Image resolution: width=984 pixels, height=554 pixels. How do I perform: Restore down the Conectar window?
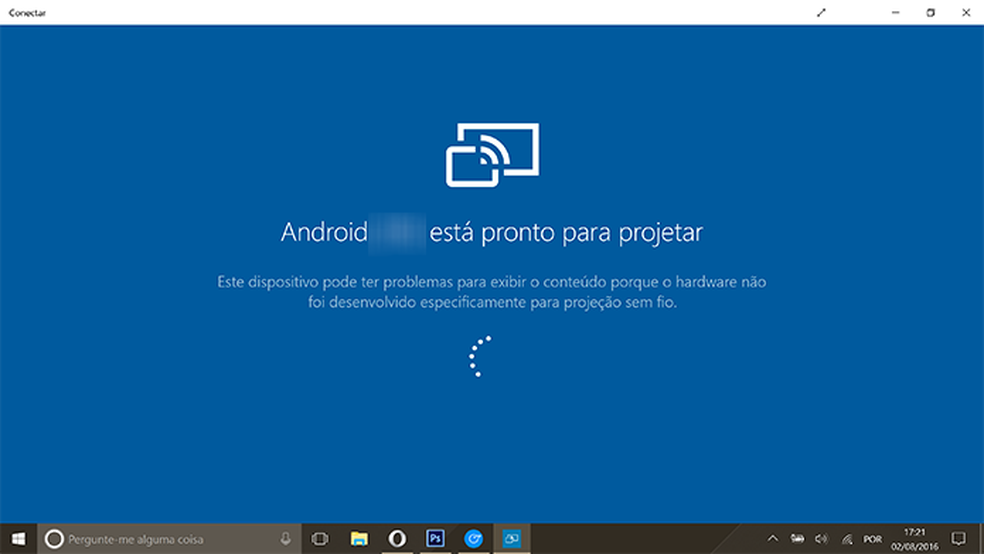(931, 13)
